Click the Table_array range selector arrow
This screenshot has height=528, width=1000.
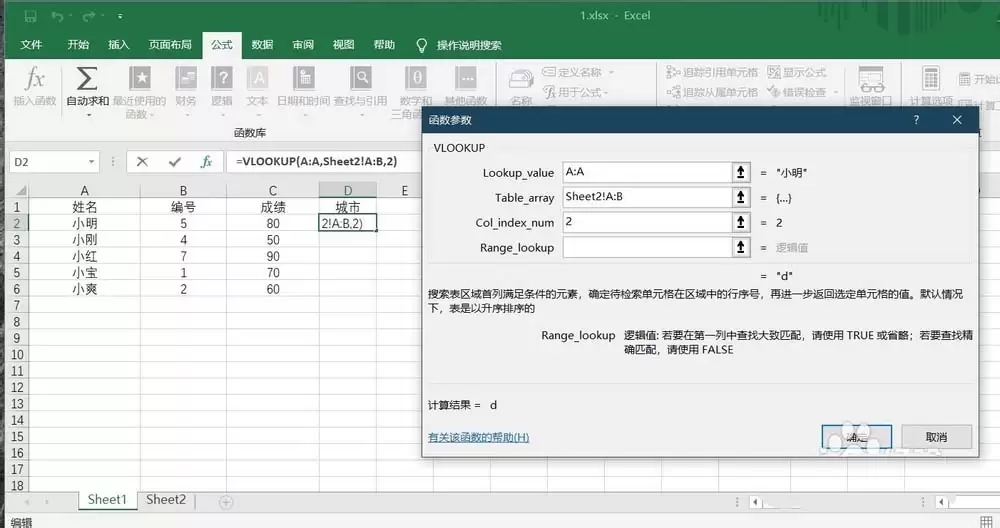click(740, 197)
